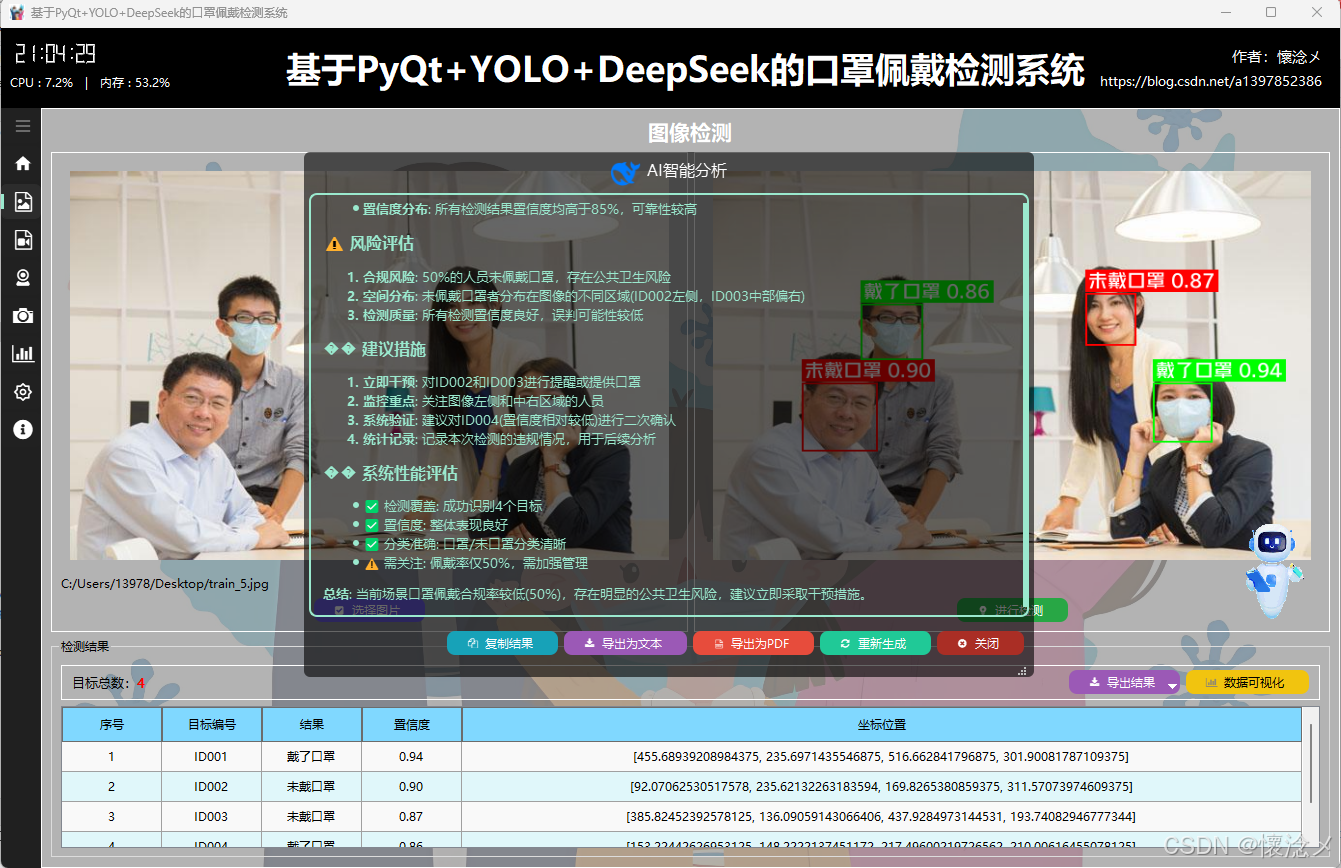Select the ID001 cell in the table
This screenshot has width=1341, height=868.
pyautogui.click(x=212, y=757)
